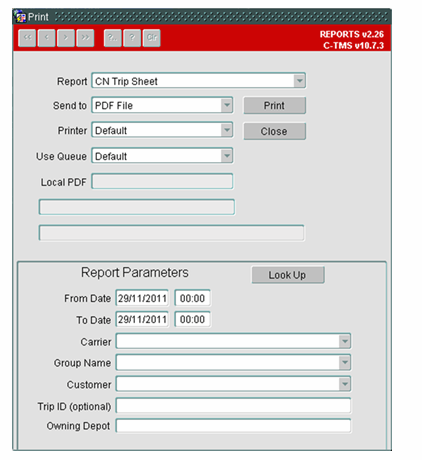Click the previous record arrow icon
This screenshot has height=460, width=422.
pyautogui.click(x=47, y=38)
